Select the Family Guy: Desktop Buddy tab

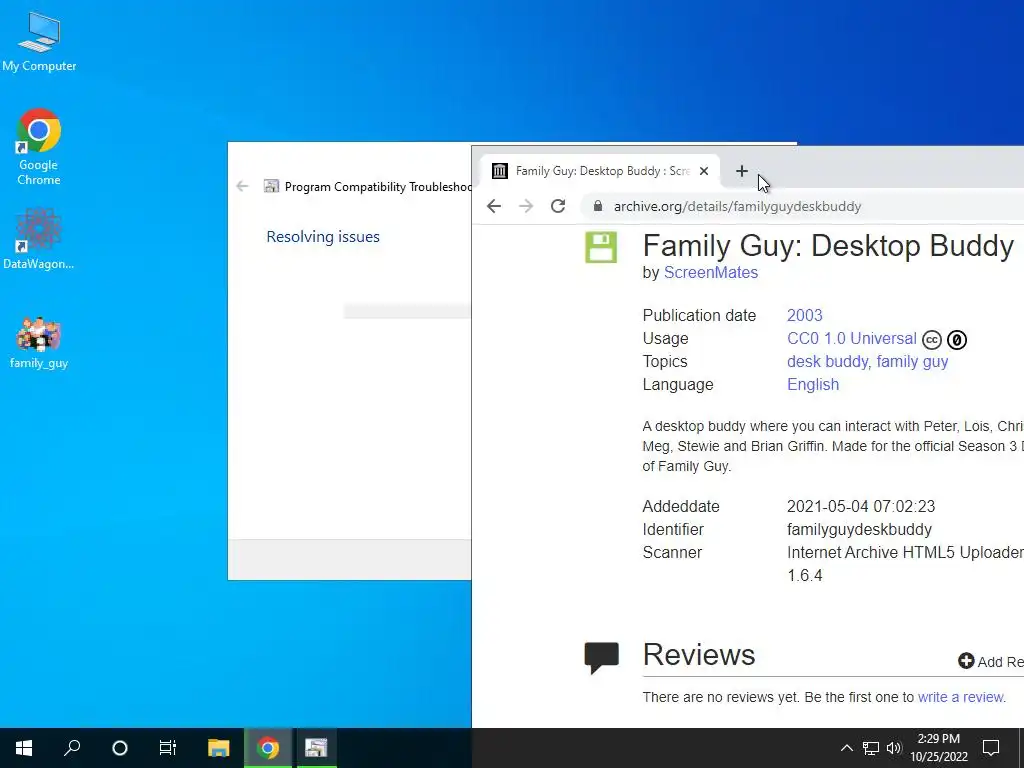pyautogui.click(x=600, y=171)
